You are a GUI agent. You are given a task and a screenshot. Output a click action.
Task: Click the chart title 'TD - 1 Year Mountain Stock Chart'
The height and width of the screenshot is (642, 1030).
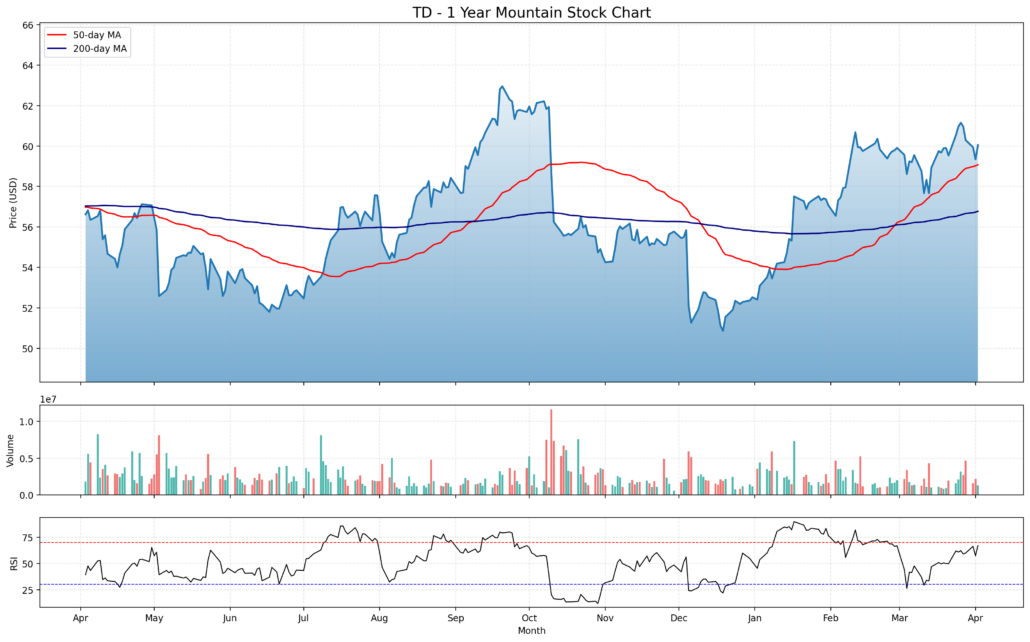[531, 12]
